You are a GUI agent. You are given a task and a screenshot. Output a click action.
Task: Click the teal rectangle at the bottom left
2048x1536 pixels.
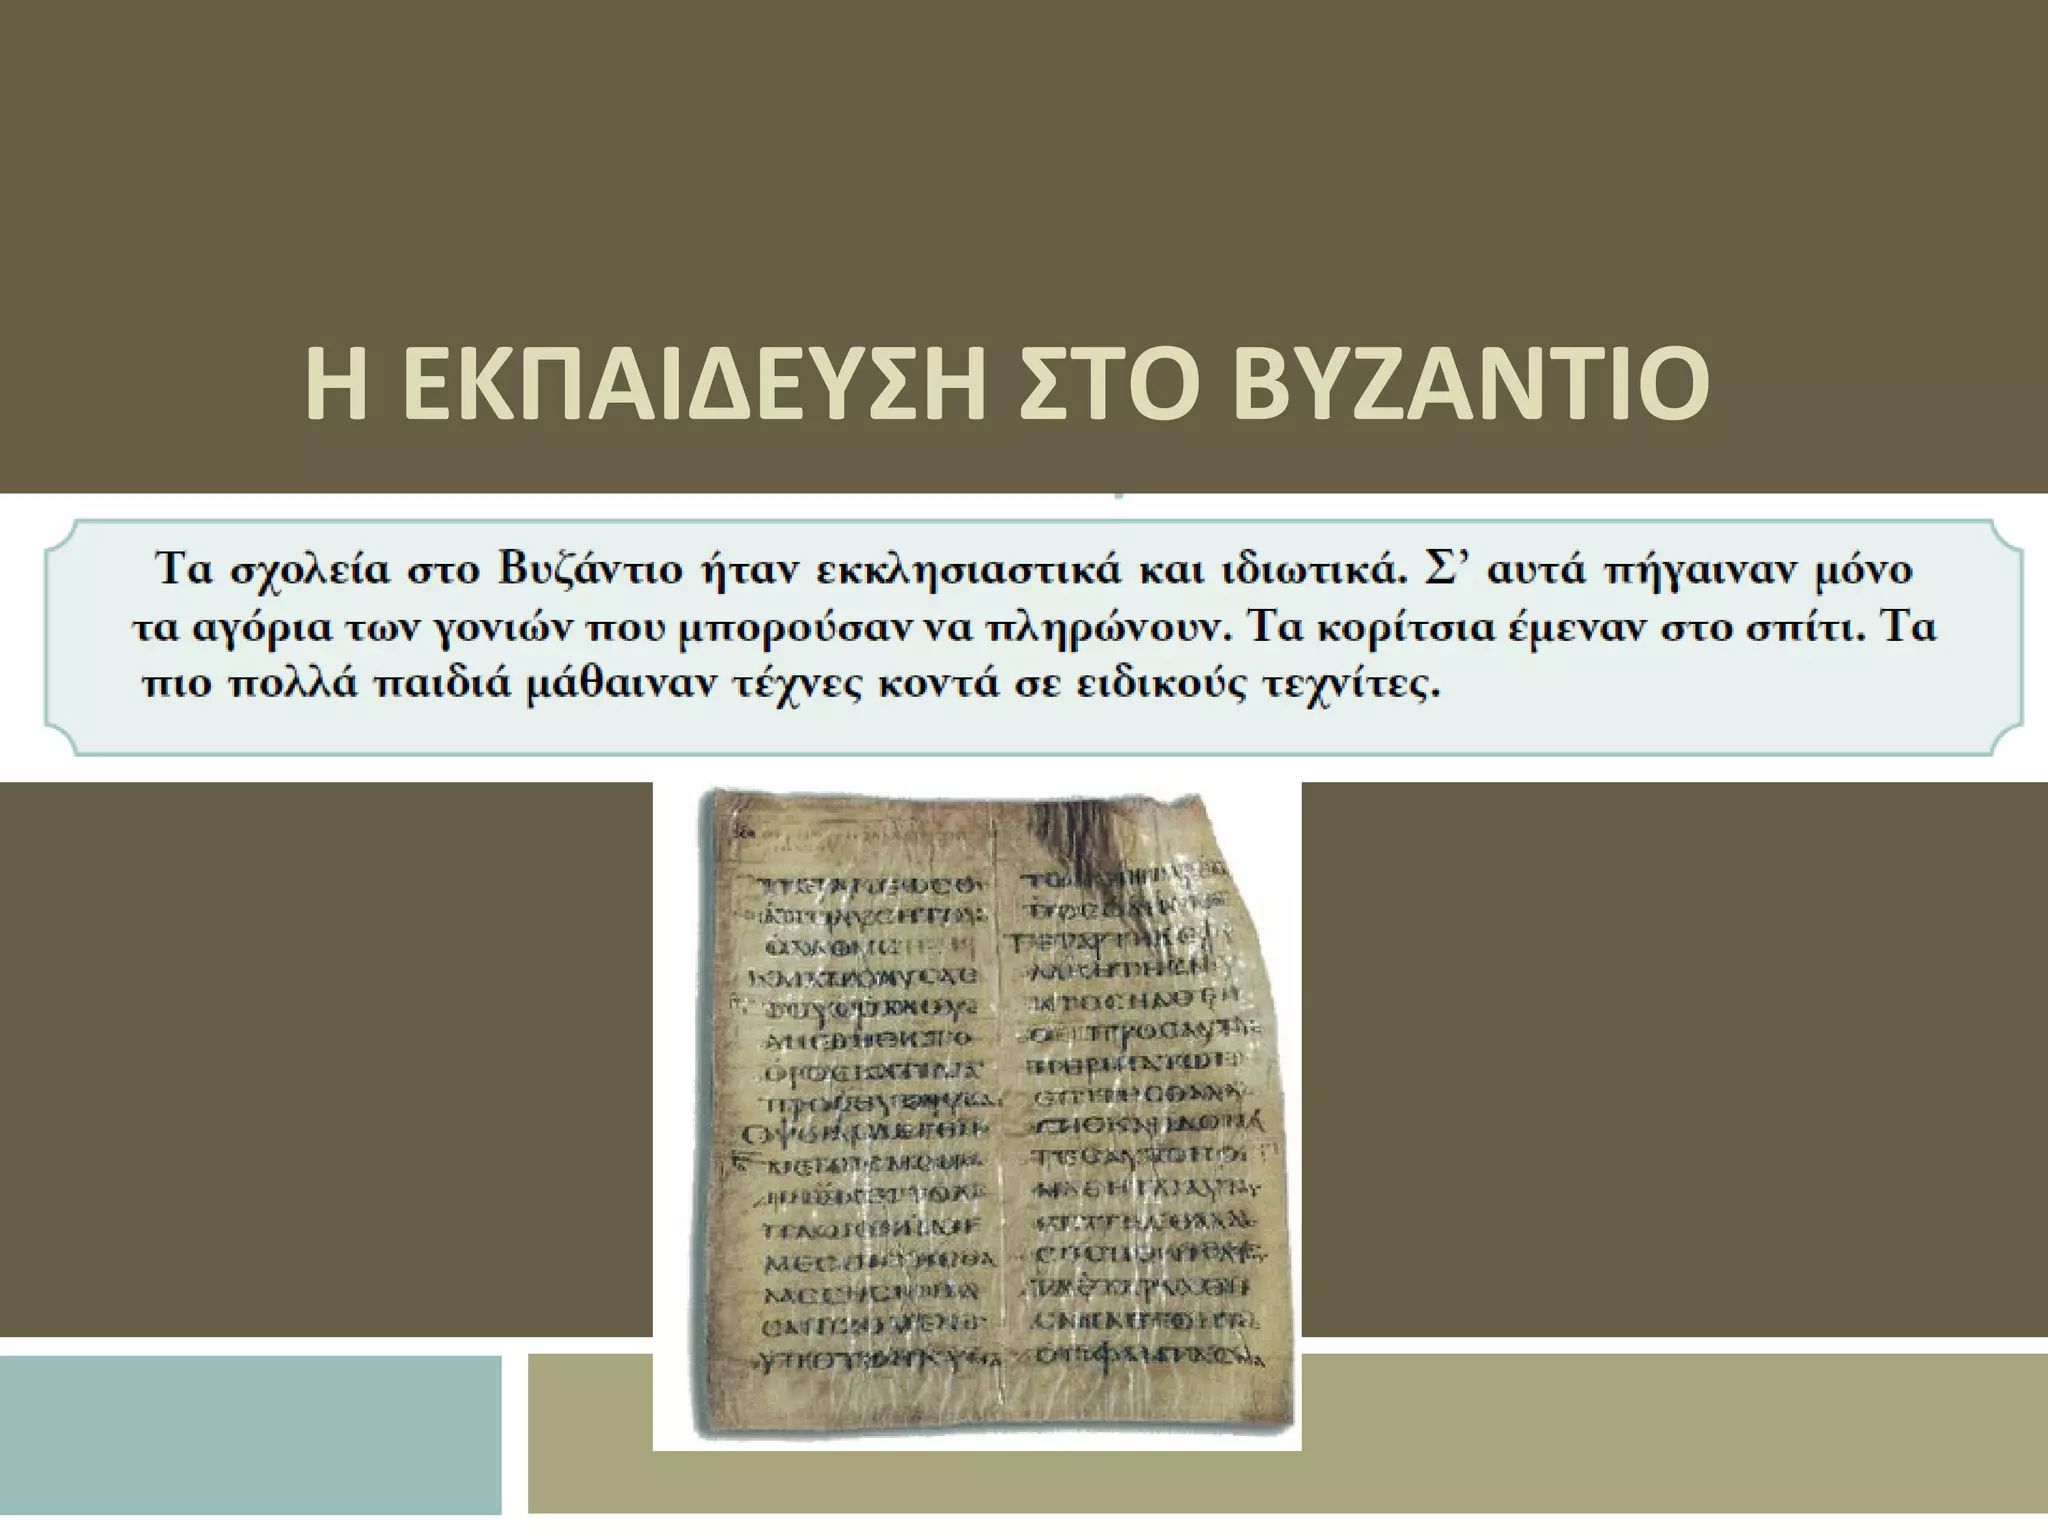click(x=250, y=1433)
